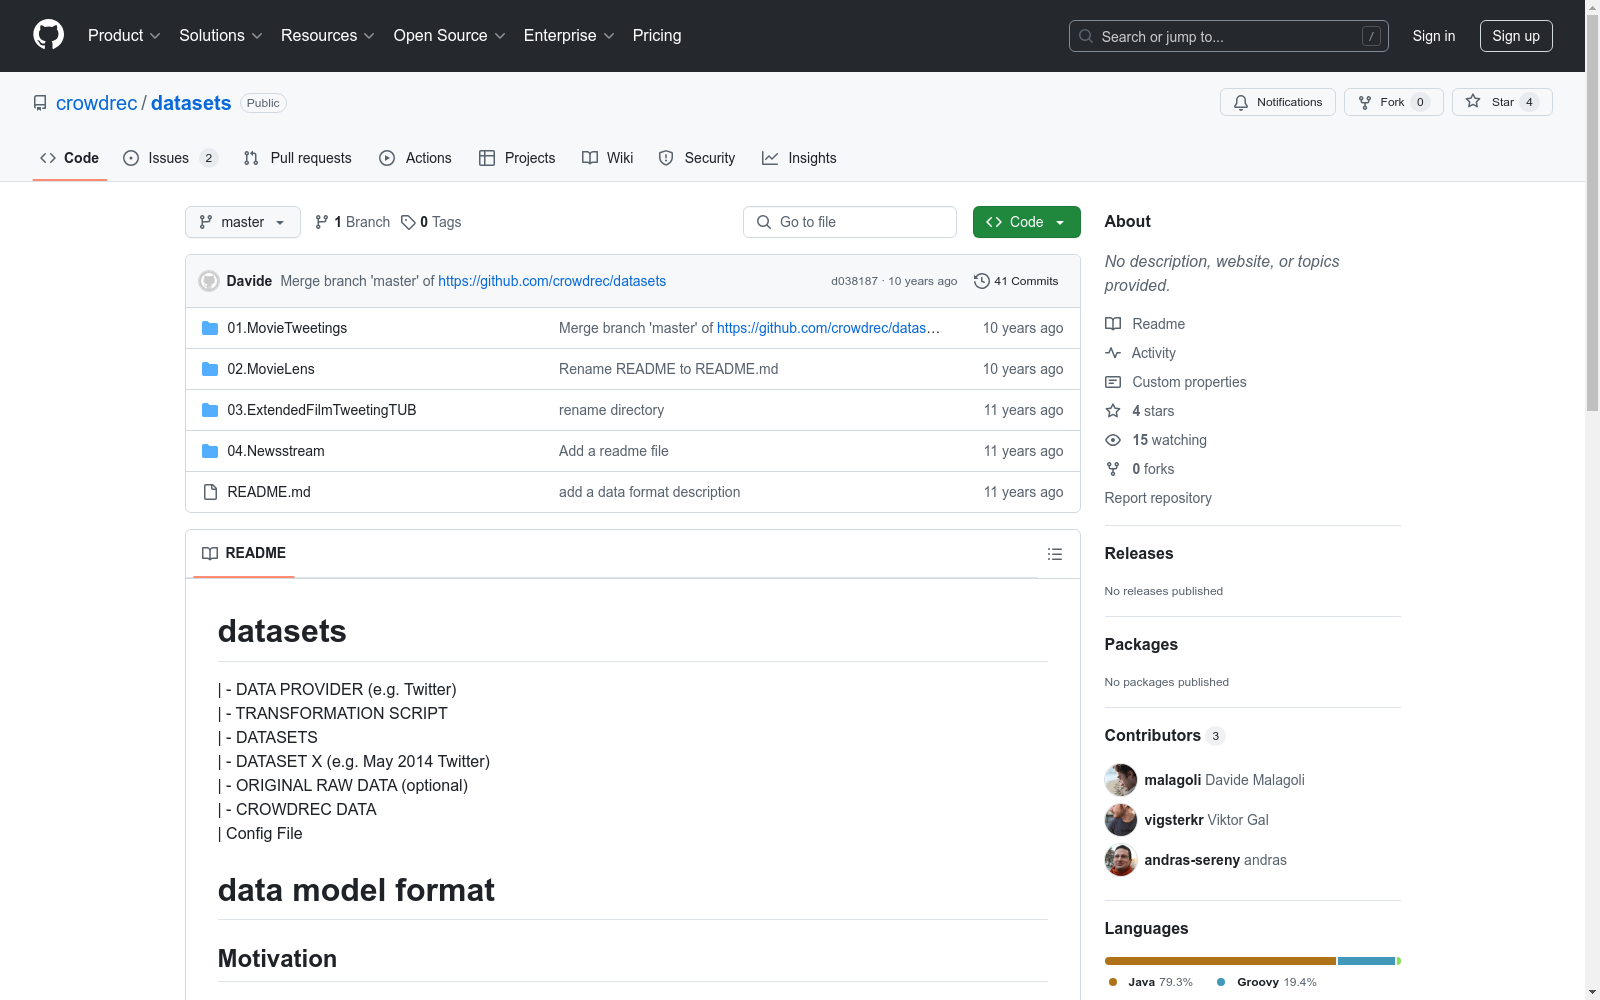1600x1000 pixels.
Task: Open the Security tab
Action: 697,158
